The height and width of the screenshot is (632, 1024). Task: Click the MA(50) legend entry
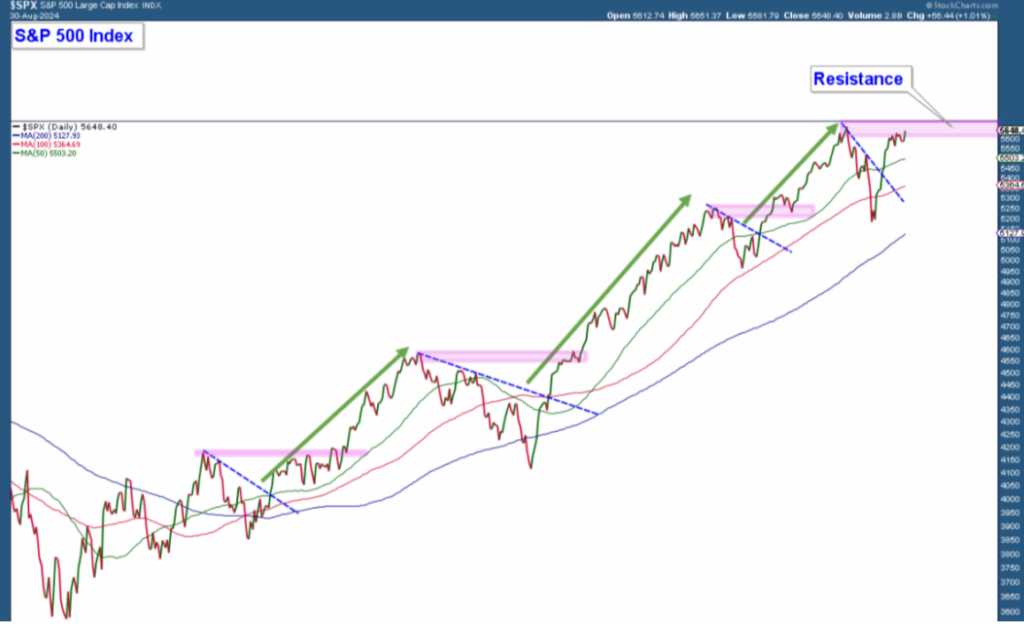click(x=48, y=153)
